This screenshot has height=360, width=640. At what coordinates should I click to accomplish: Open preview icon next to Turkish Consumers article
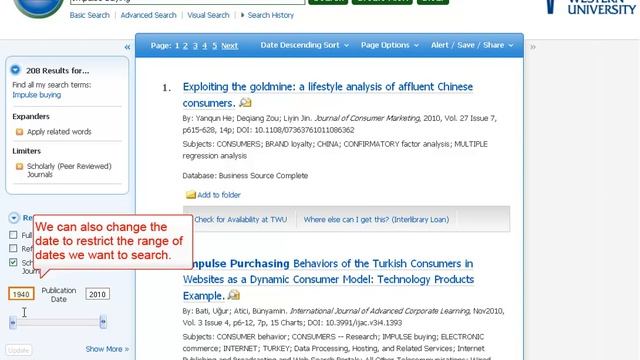click(233, 295)
